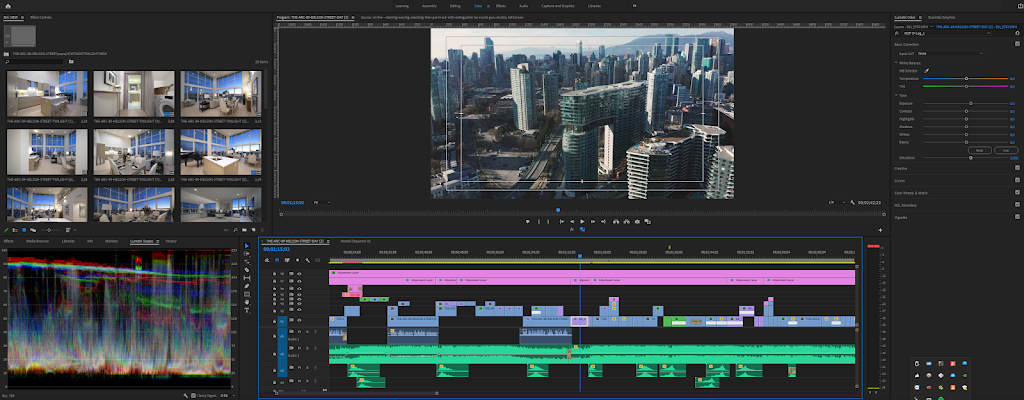Switch project panel to Freeform View
The width and height of the screenshot is (1024, 400).
(33, 230)
